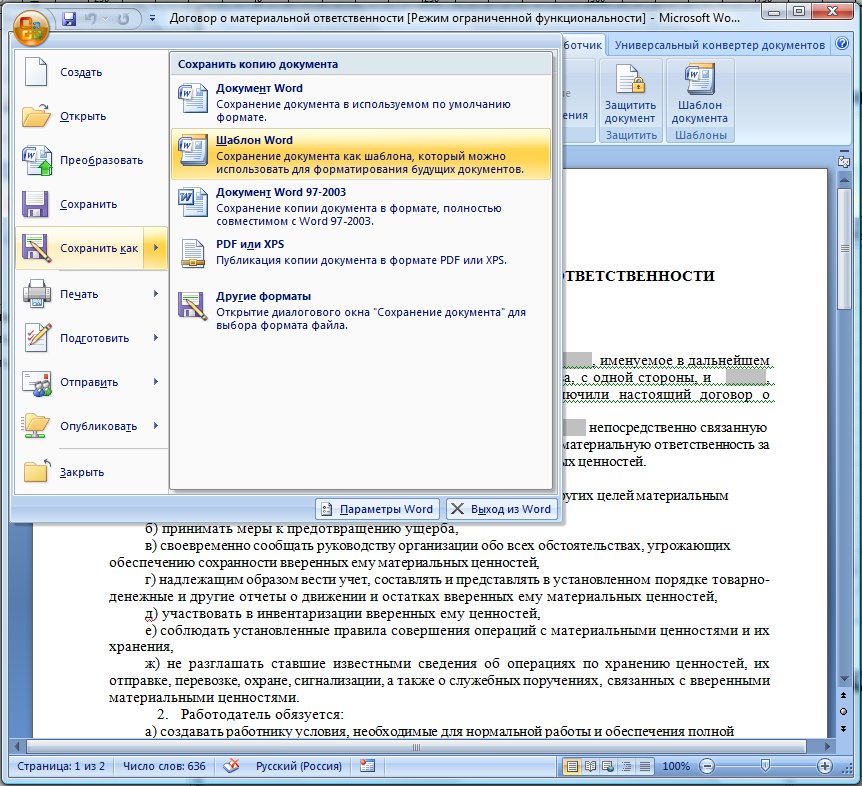
Task: Select Документ Word save option
Action: tap(361, 102)
